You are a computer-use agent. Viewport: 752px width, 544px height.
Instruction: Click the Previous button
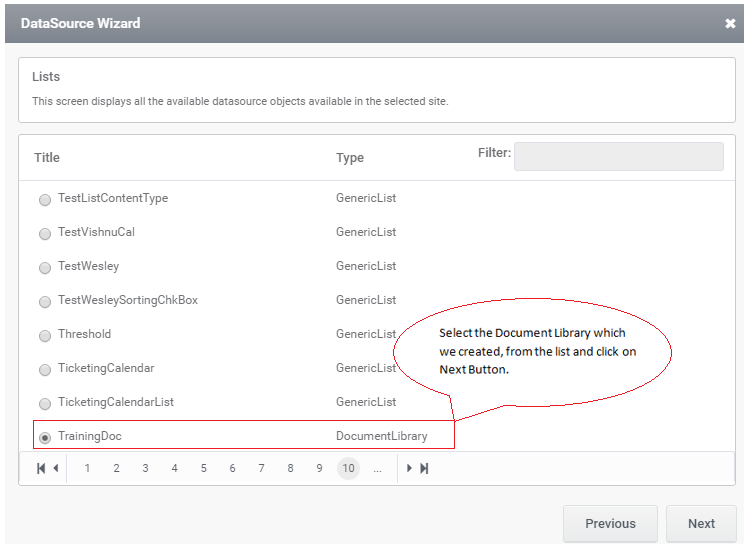click(610, 523)
